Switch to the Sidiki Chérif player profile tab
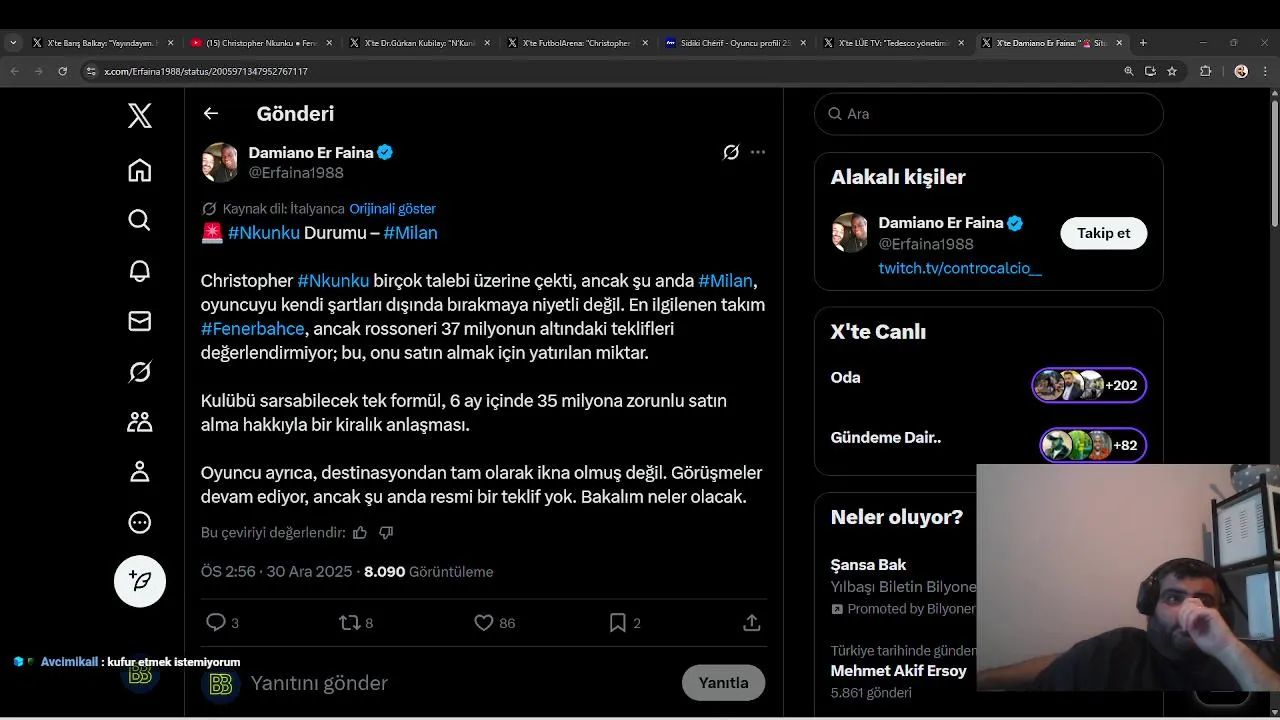Image resolution: width=1280 pixels, height=720 pixels. click(x=735, y=43)
